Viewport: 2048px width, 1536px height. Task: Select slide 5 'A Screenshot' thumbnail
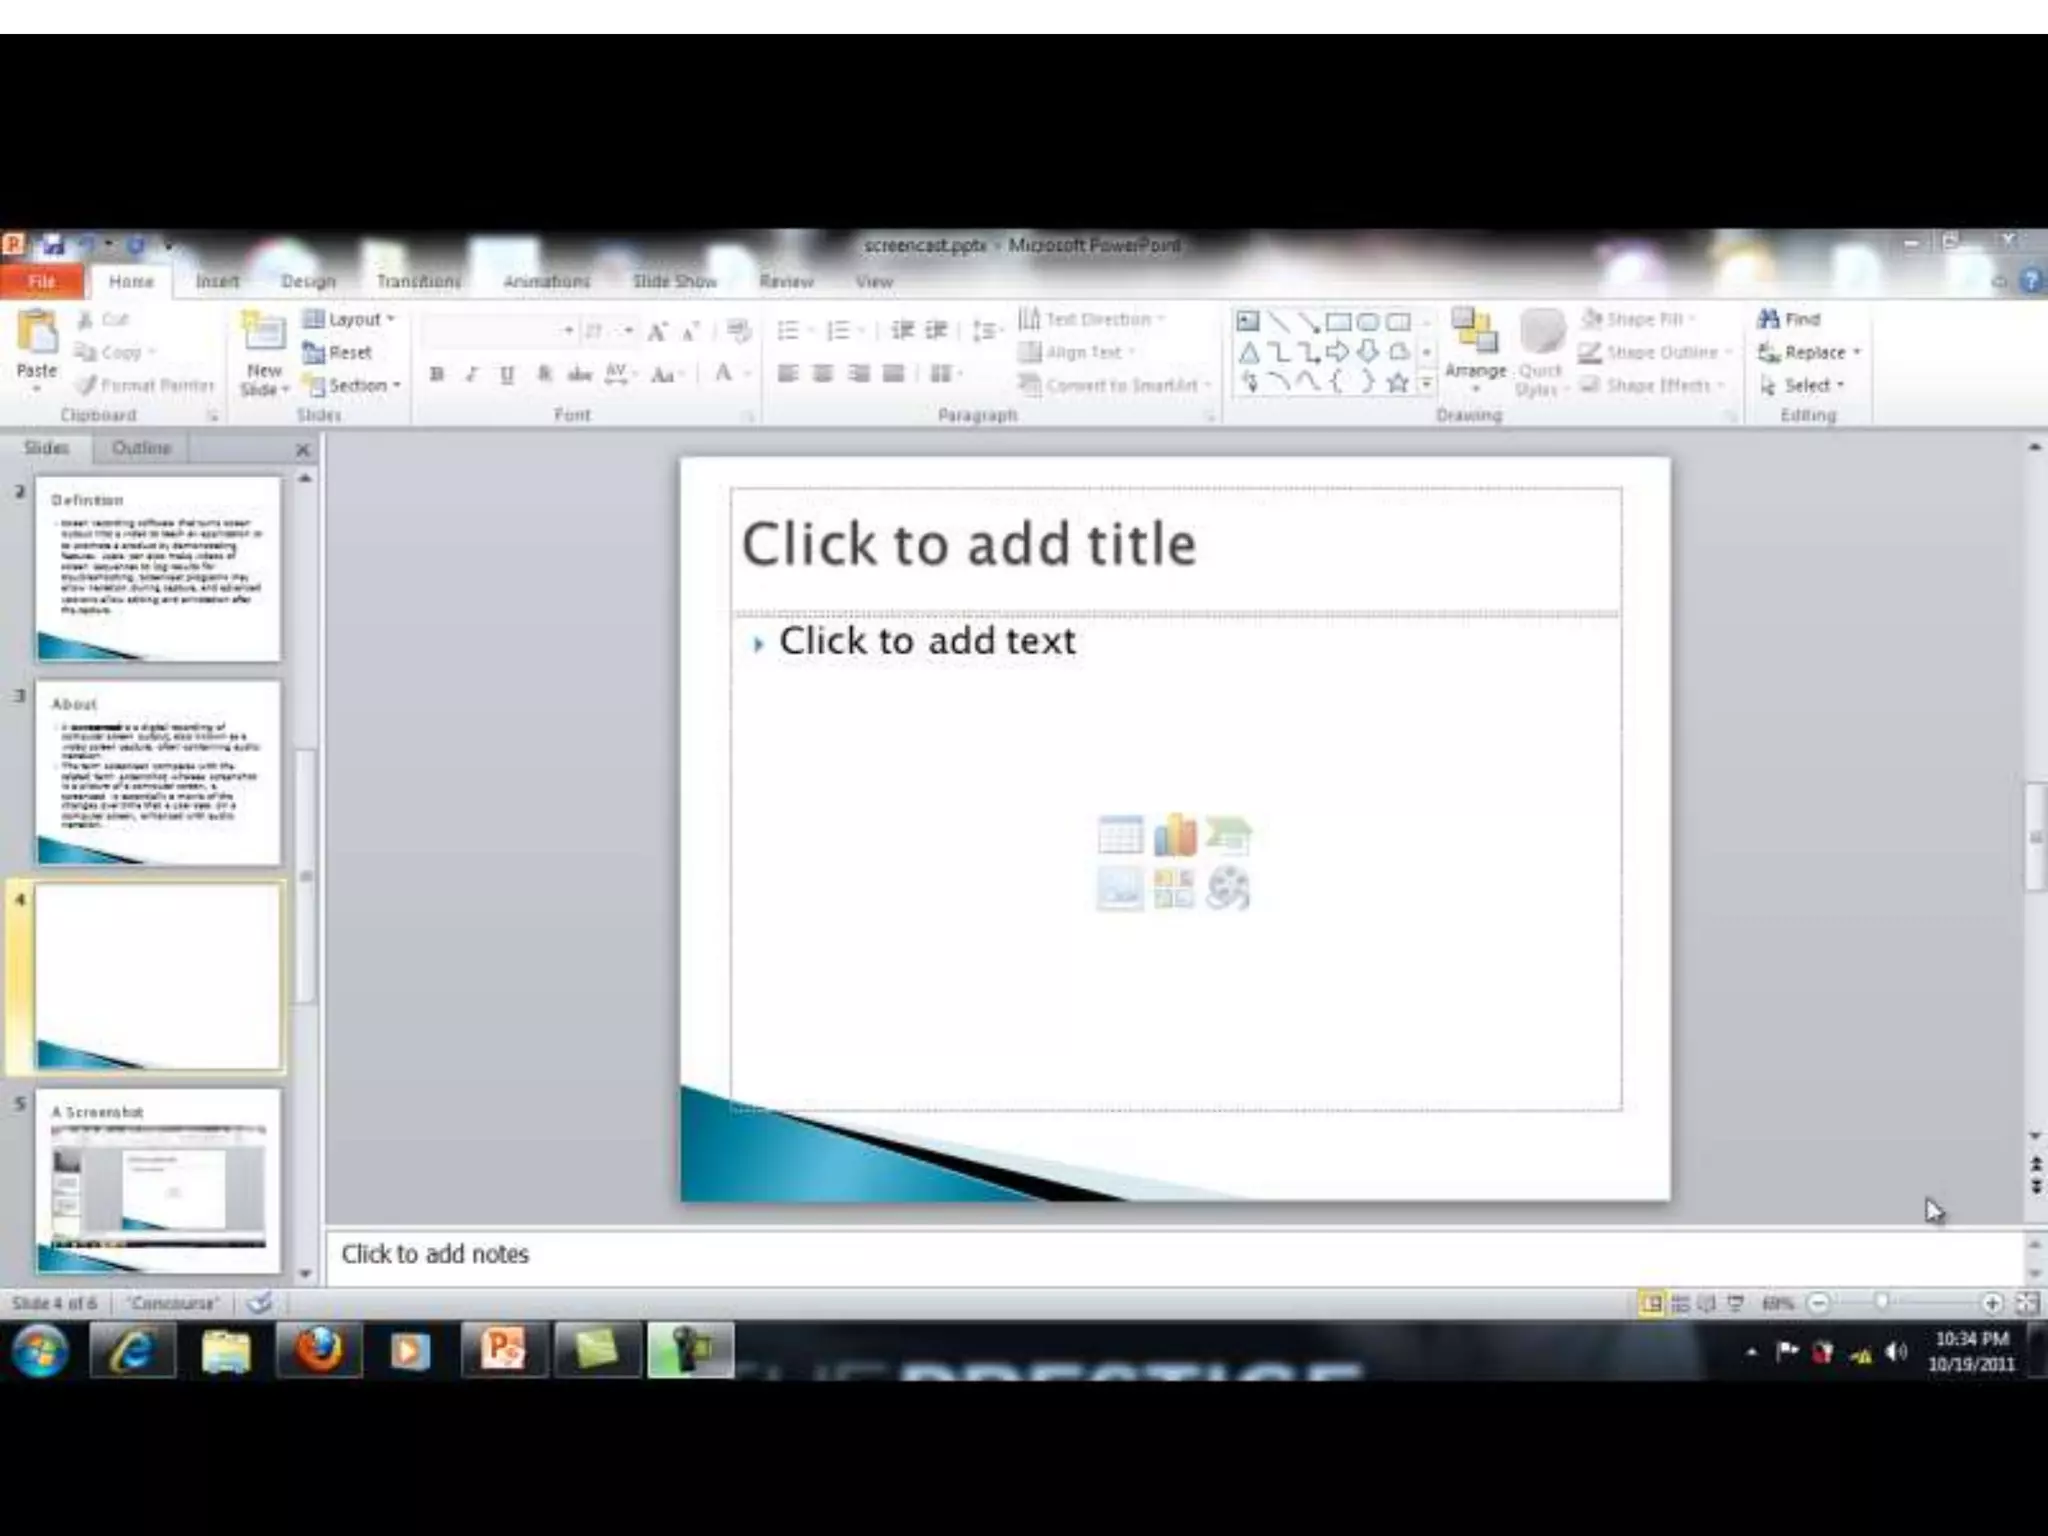[x=158, y=1182]
